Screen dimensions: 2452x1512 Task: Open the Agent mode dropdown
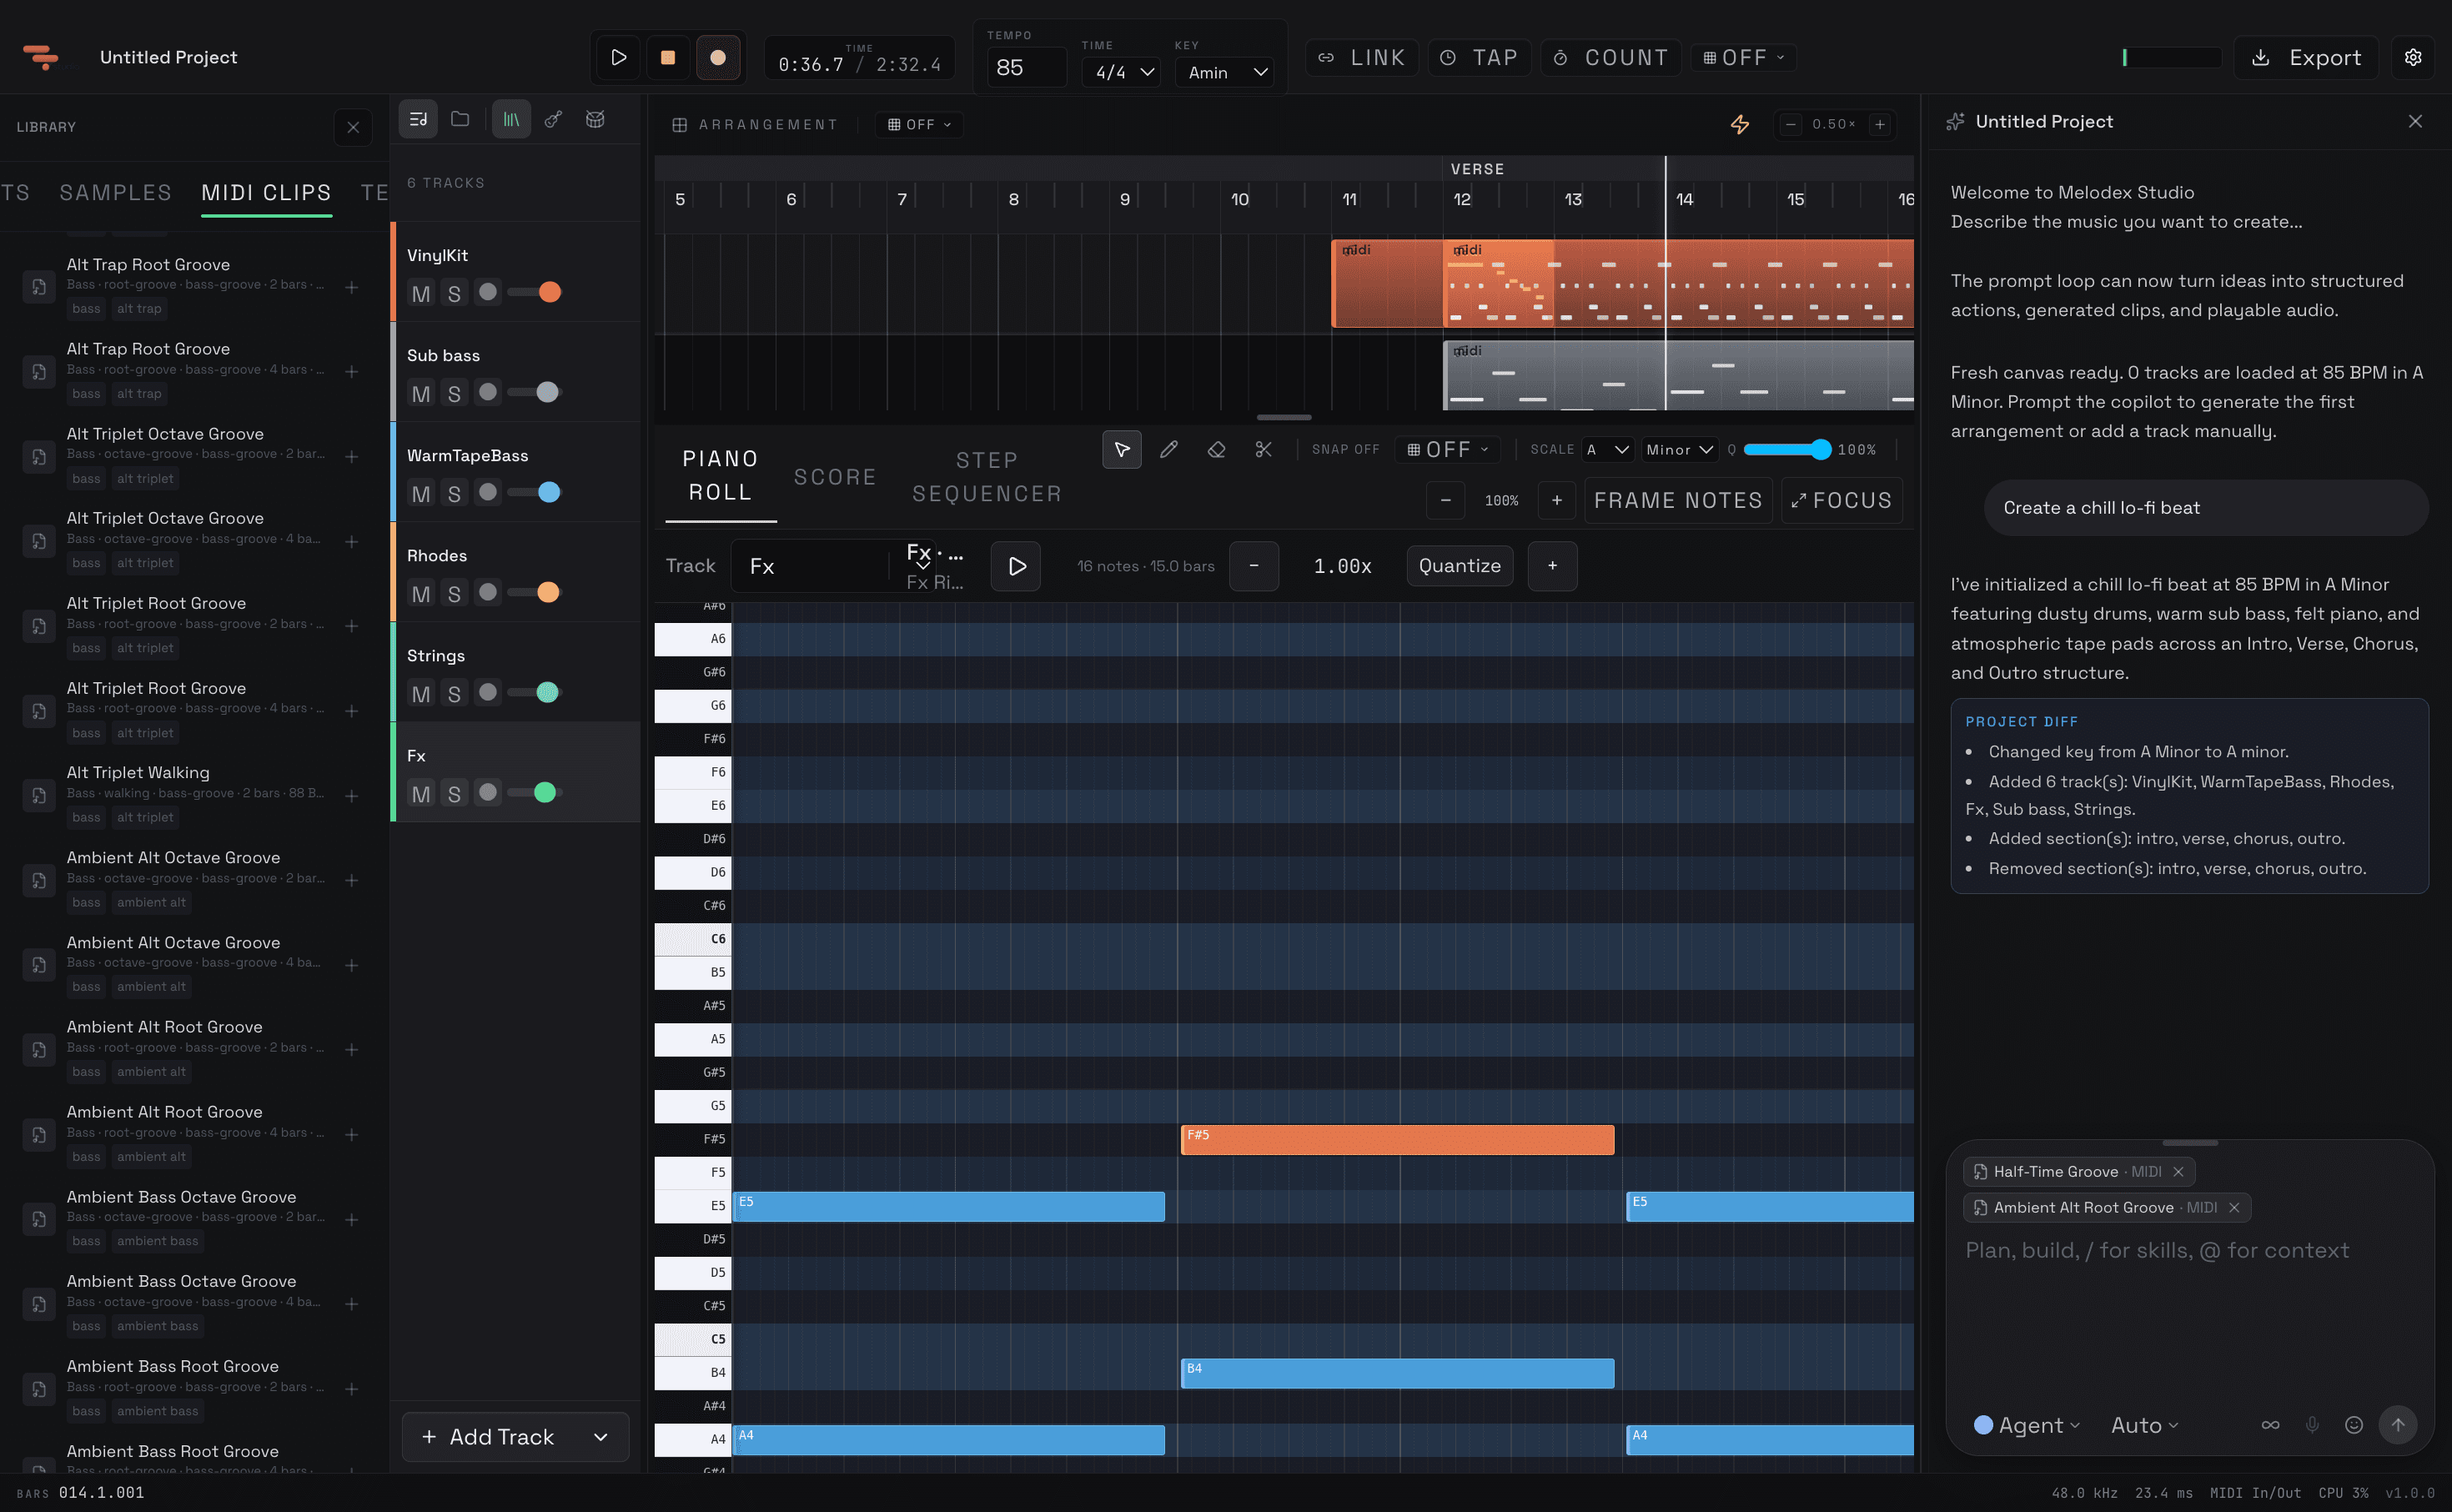coord(2027,1425)
